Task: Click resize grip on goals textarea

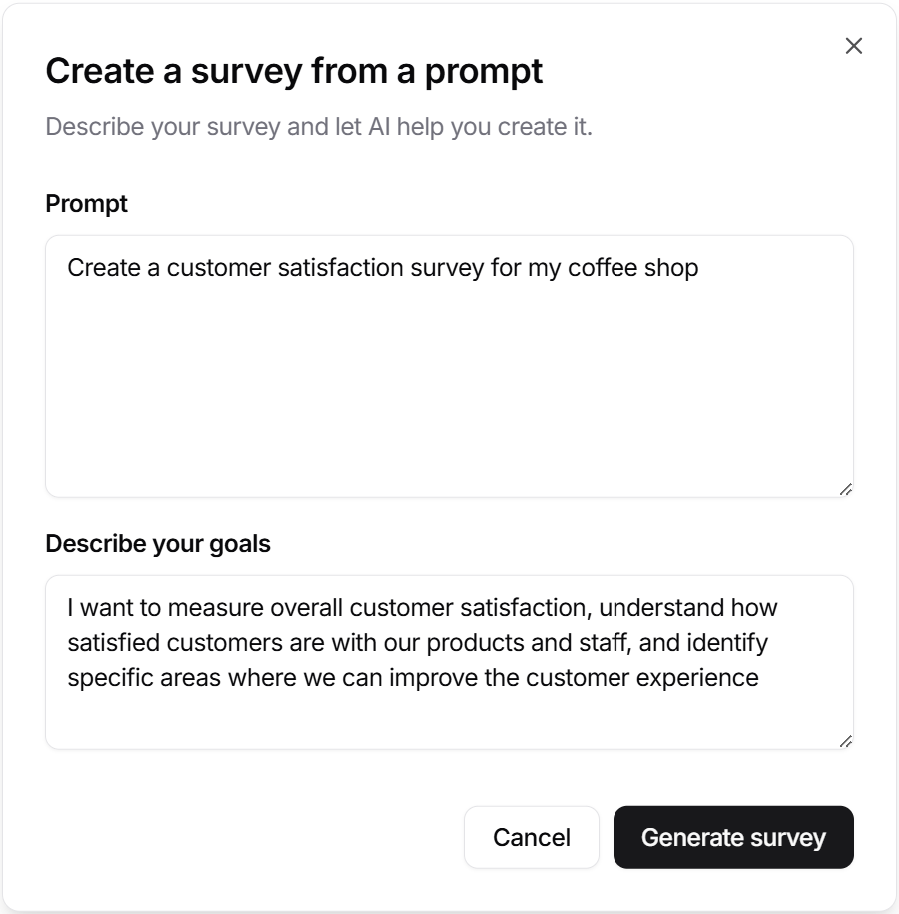Action: coord(846,741)
